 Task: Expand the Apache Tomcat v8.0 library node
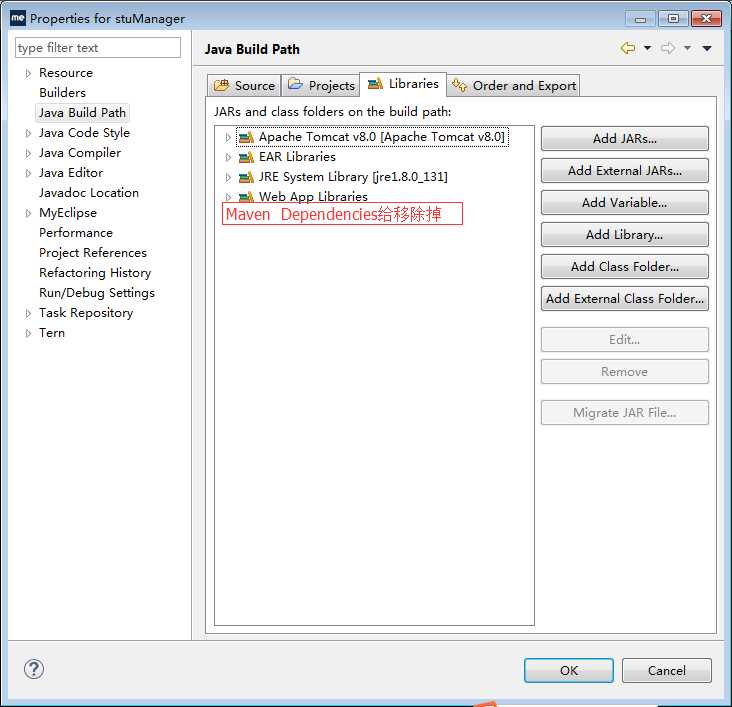tap(228, 137)
